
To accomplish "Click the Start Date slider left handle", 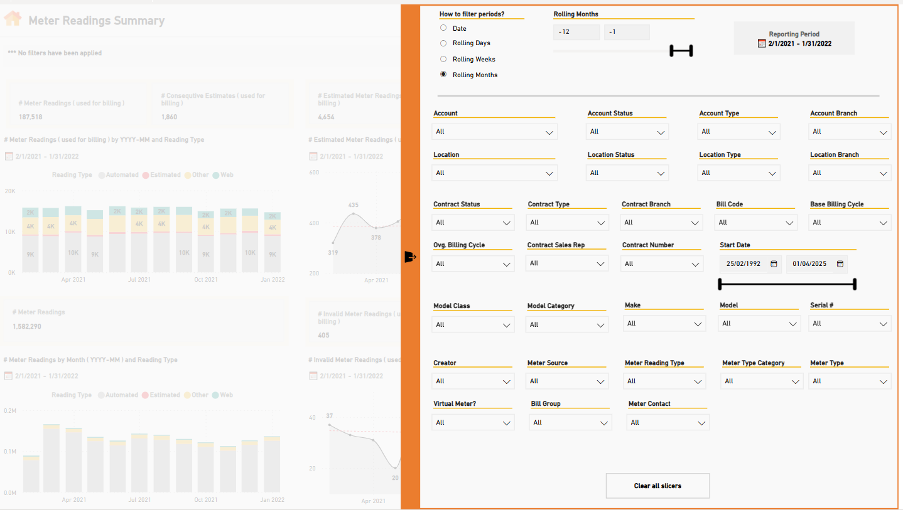I will point(720,284).
